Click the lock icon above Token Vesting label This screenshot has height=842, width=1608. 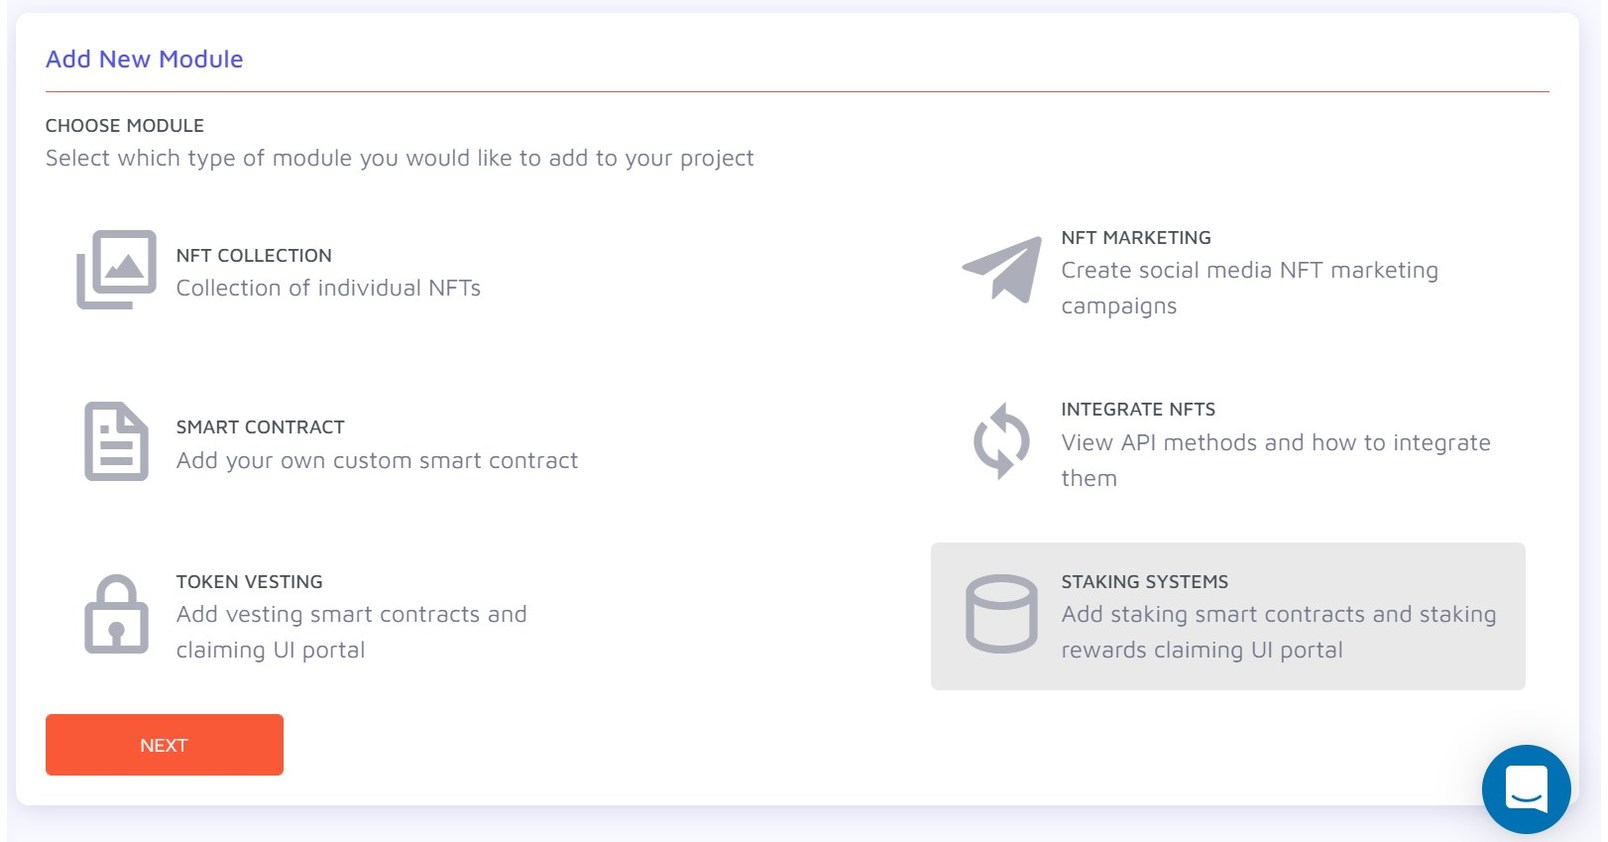pyautogui.click(x=115, y=614)
